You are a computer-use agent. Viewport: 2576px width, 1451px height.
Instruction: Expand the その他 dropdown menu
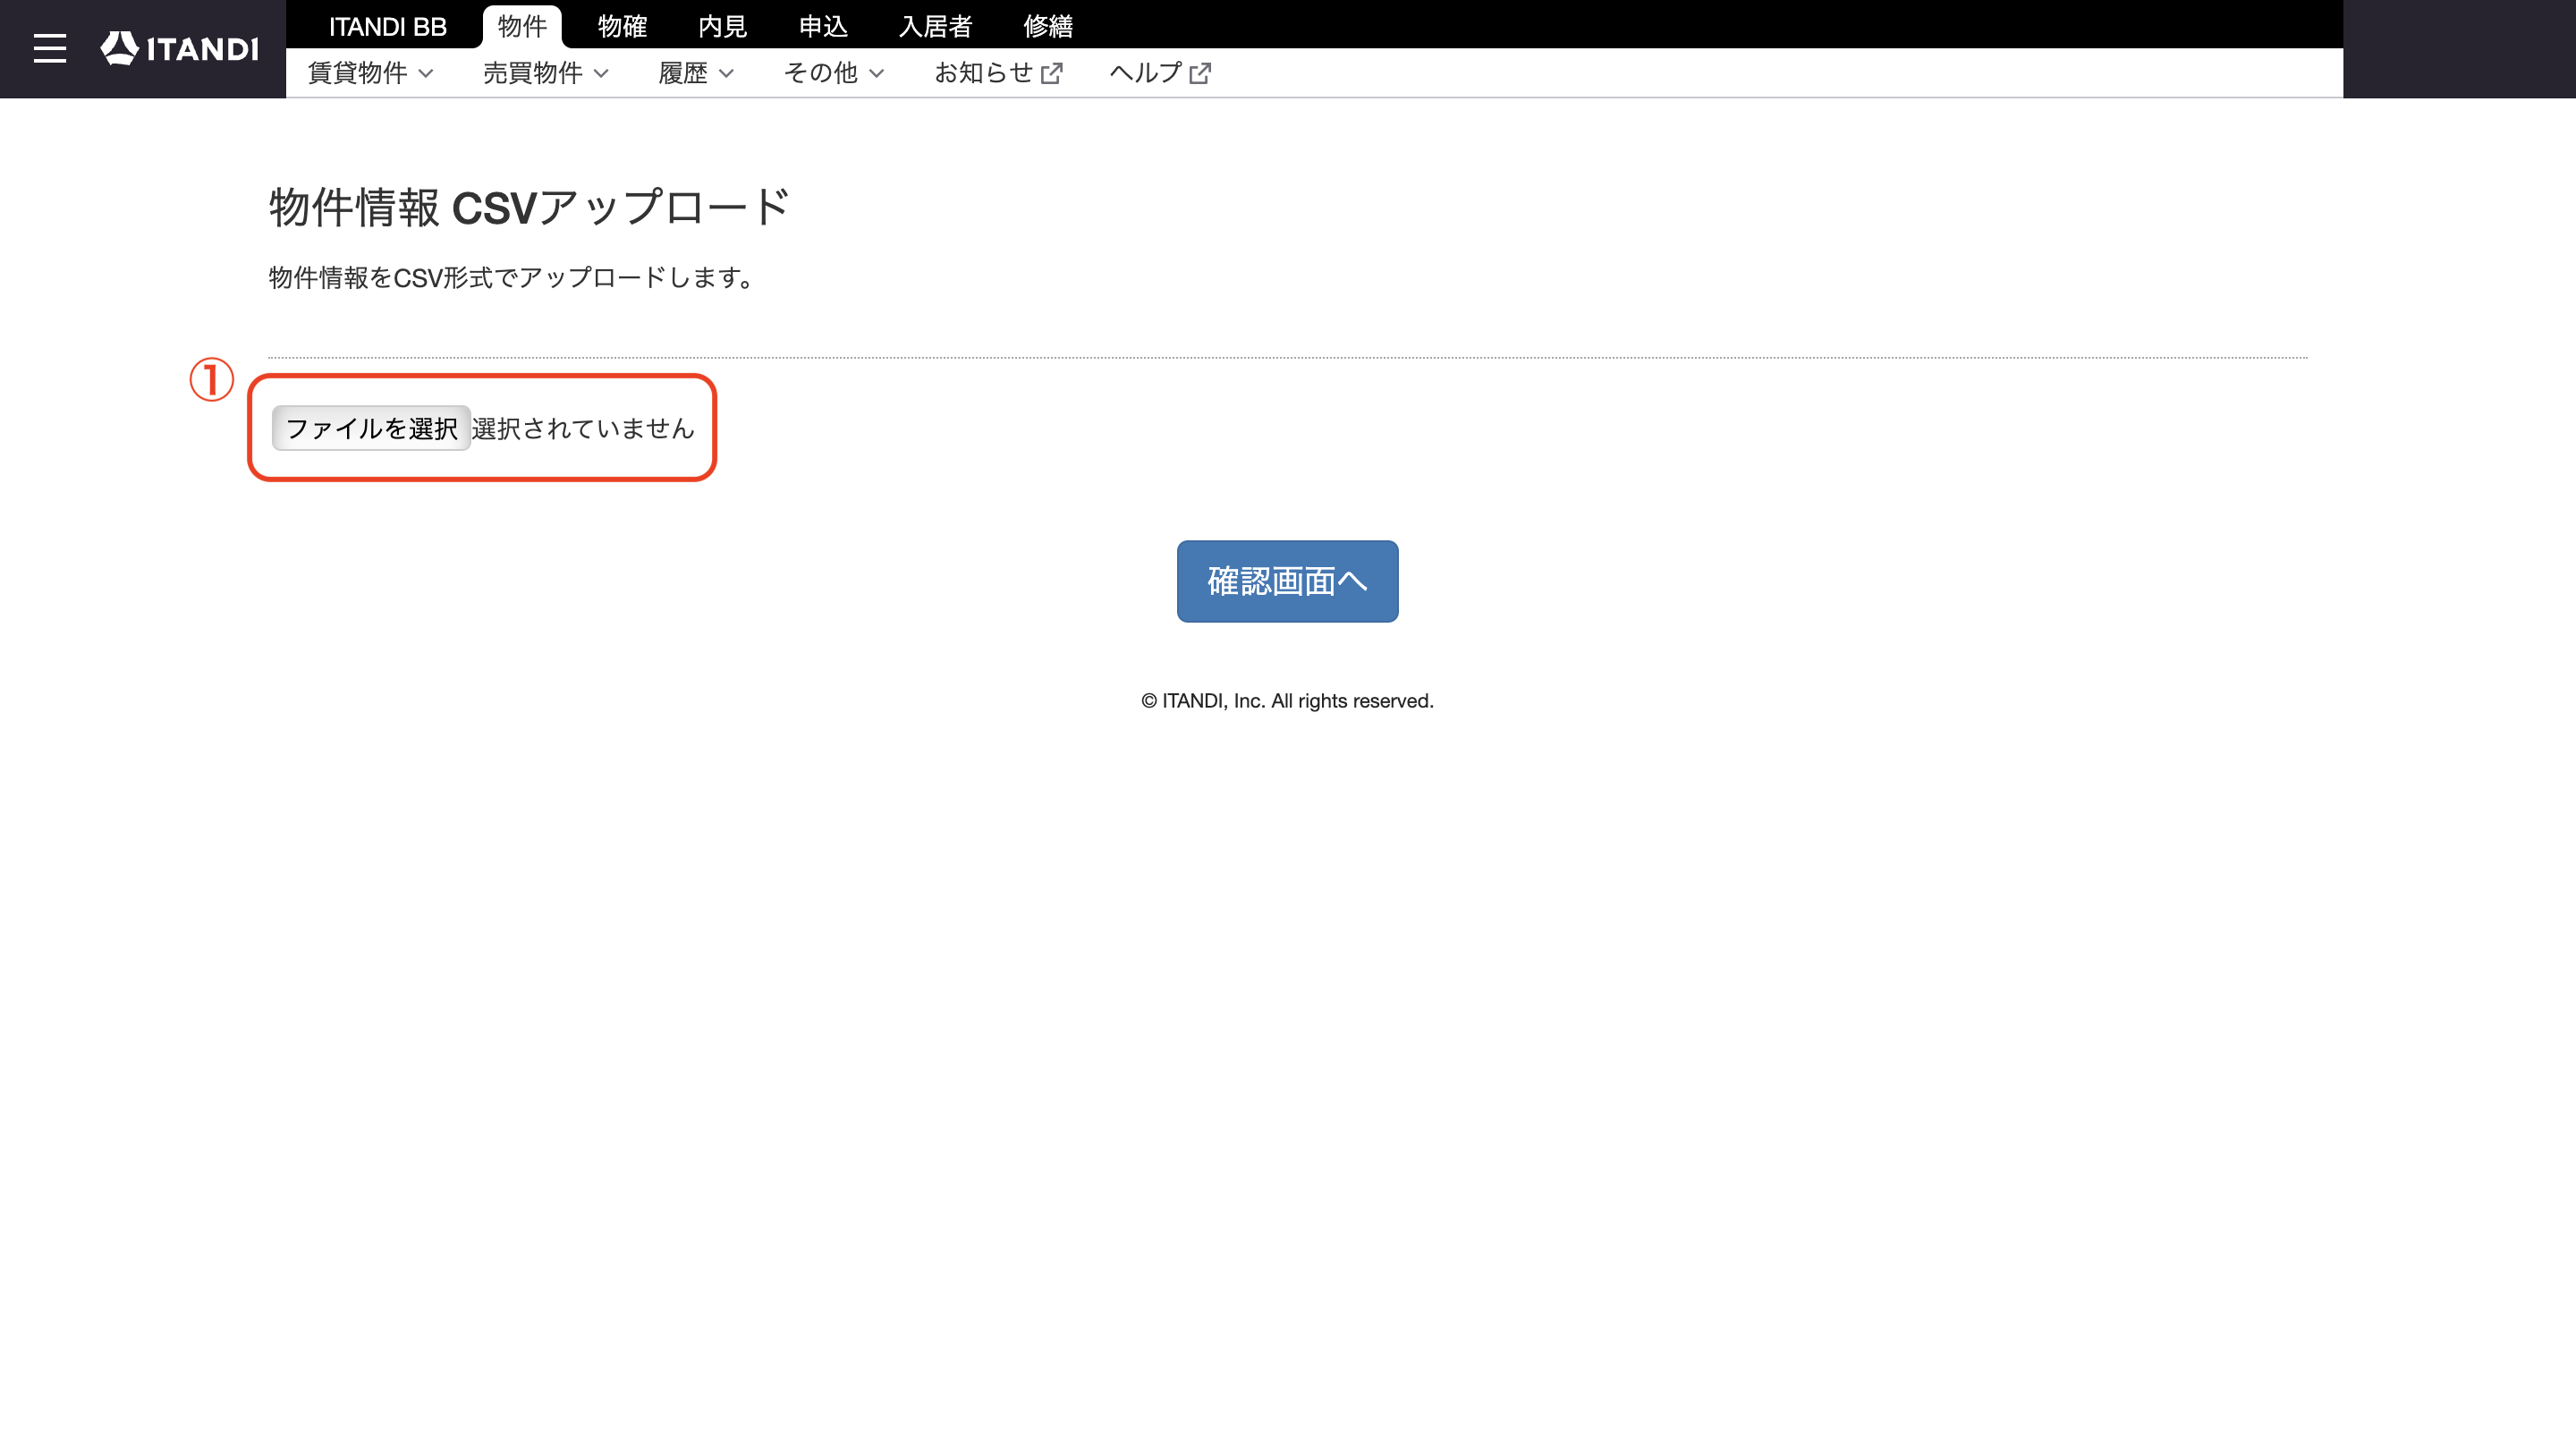(x=834, y=73)
